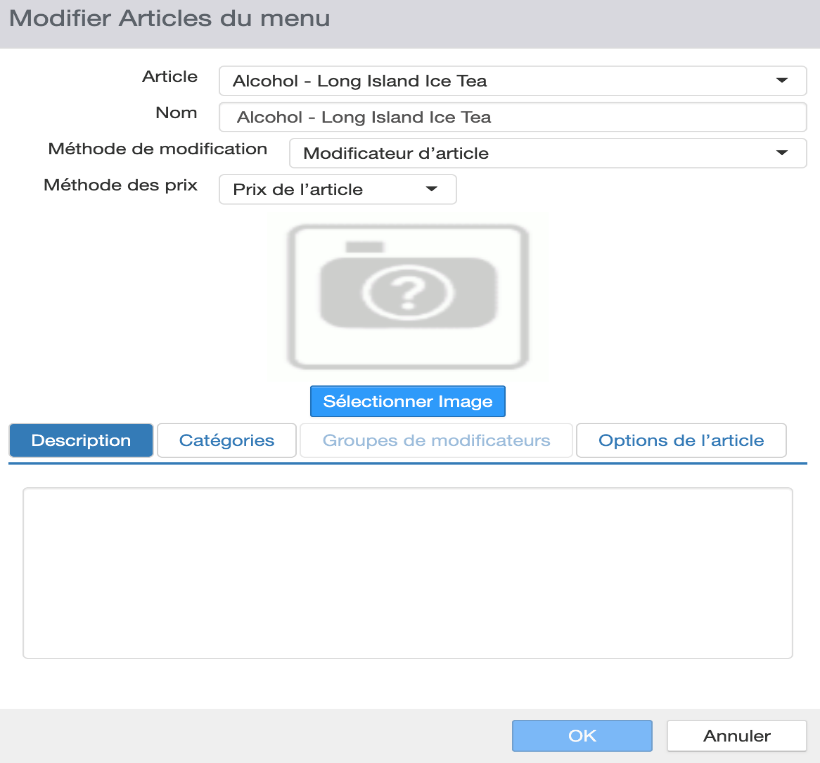This screenshot has height=763, width=820.
Task: Click inside the description text area
Action: [x=408, y=573]
